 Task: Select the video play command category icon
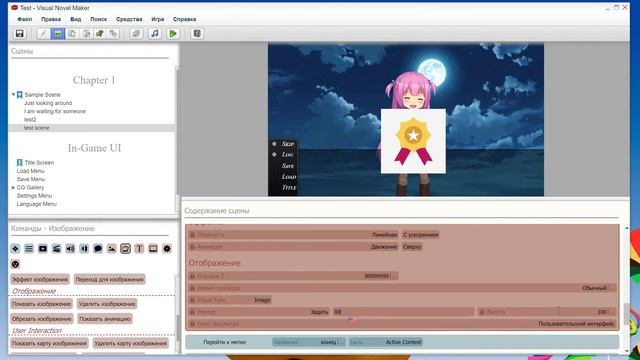[x=43, y=249]
